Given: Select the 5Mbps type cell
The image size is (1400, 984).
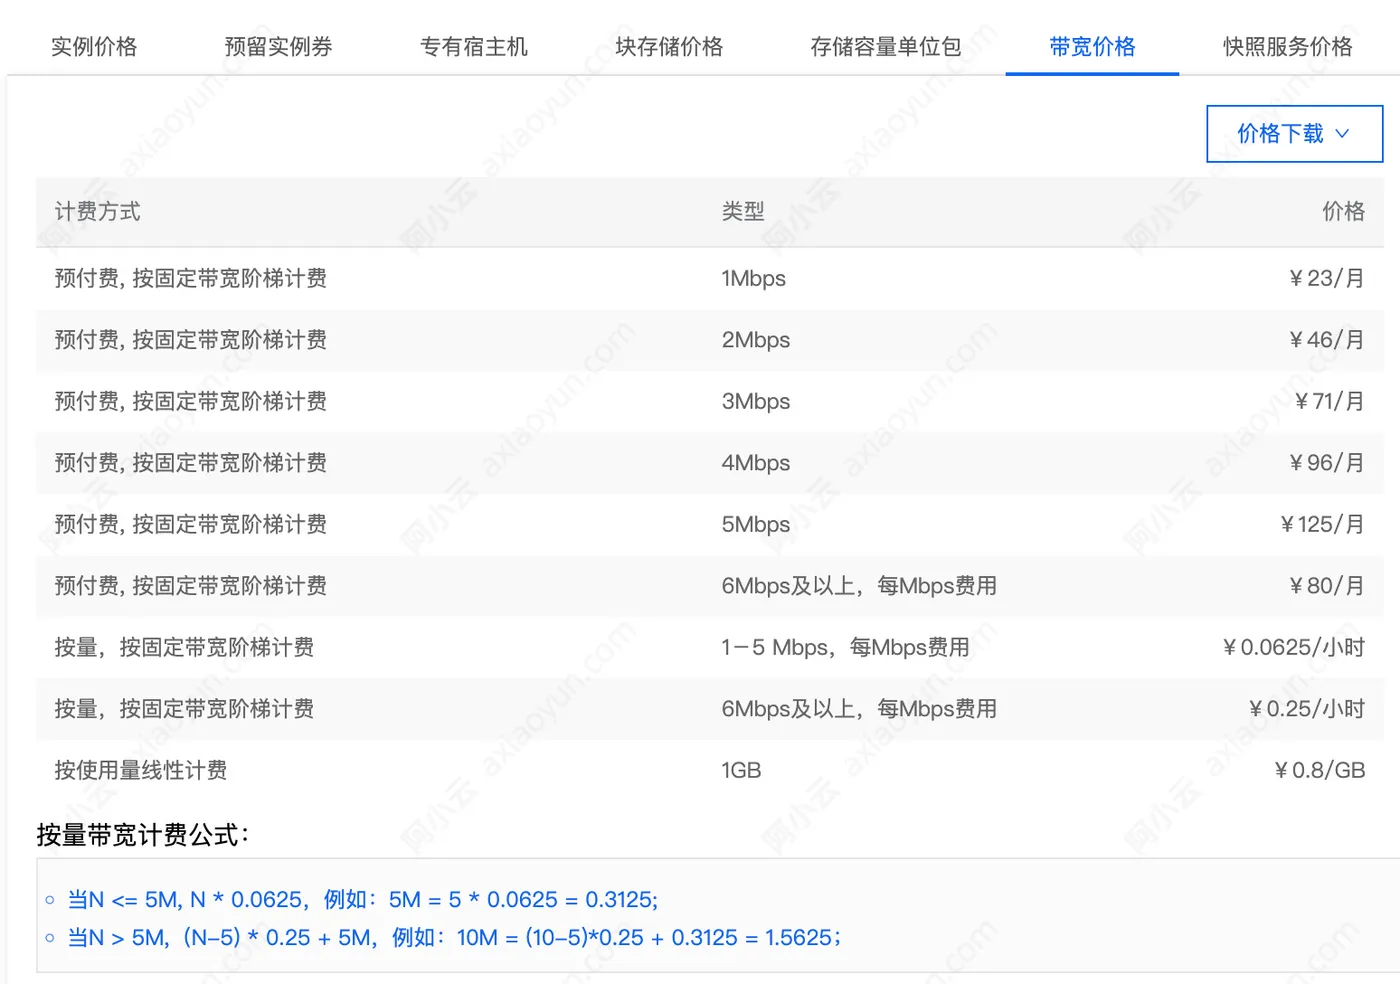Looking at the screenshot, I should click(x=756, y=525).
